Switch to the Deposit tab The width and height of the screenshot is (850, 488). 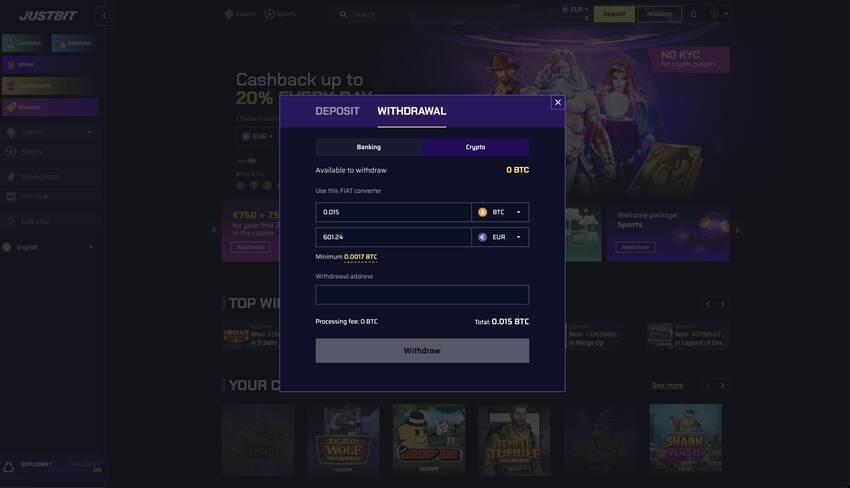(x=337, y=111)
